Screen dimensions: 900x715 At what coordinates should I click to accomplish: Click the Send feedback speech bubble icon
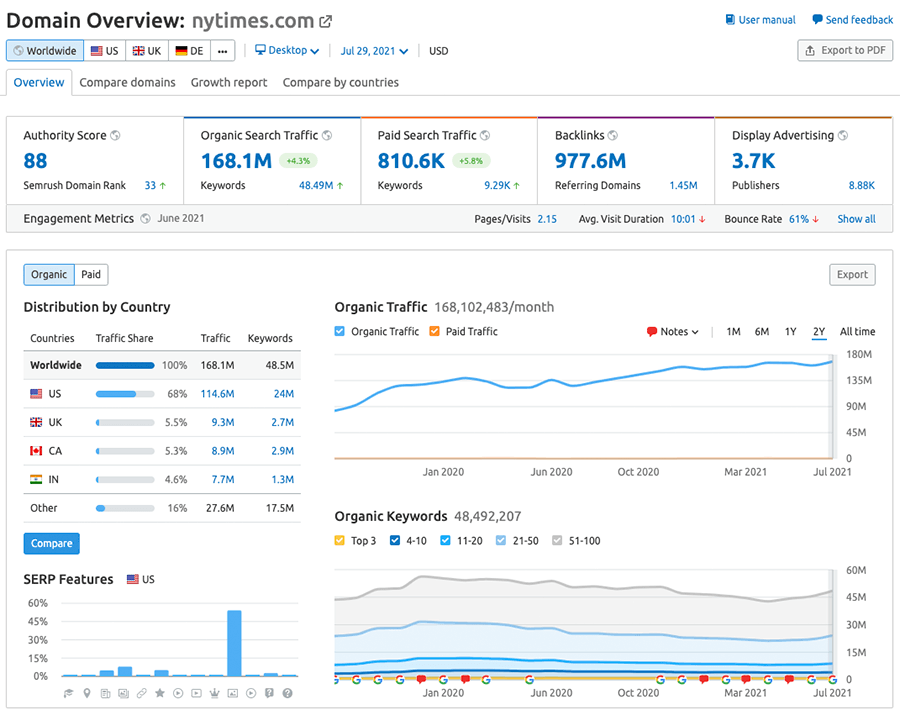[817, 20]
